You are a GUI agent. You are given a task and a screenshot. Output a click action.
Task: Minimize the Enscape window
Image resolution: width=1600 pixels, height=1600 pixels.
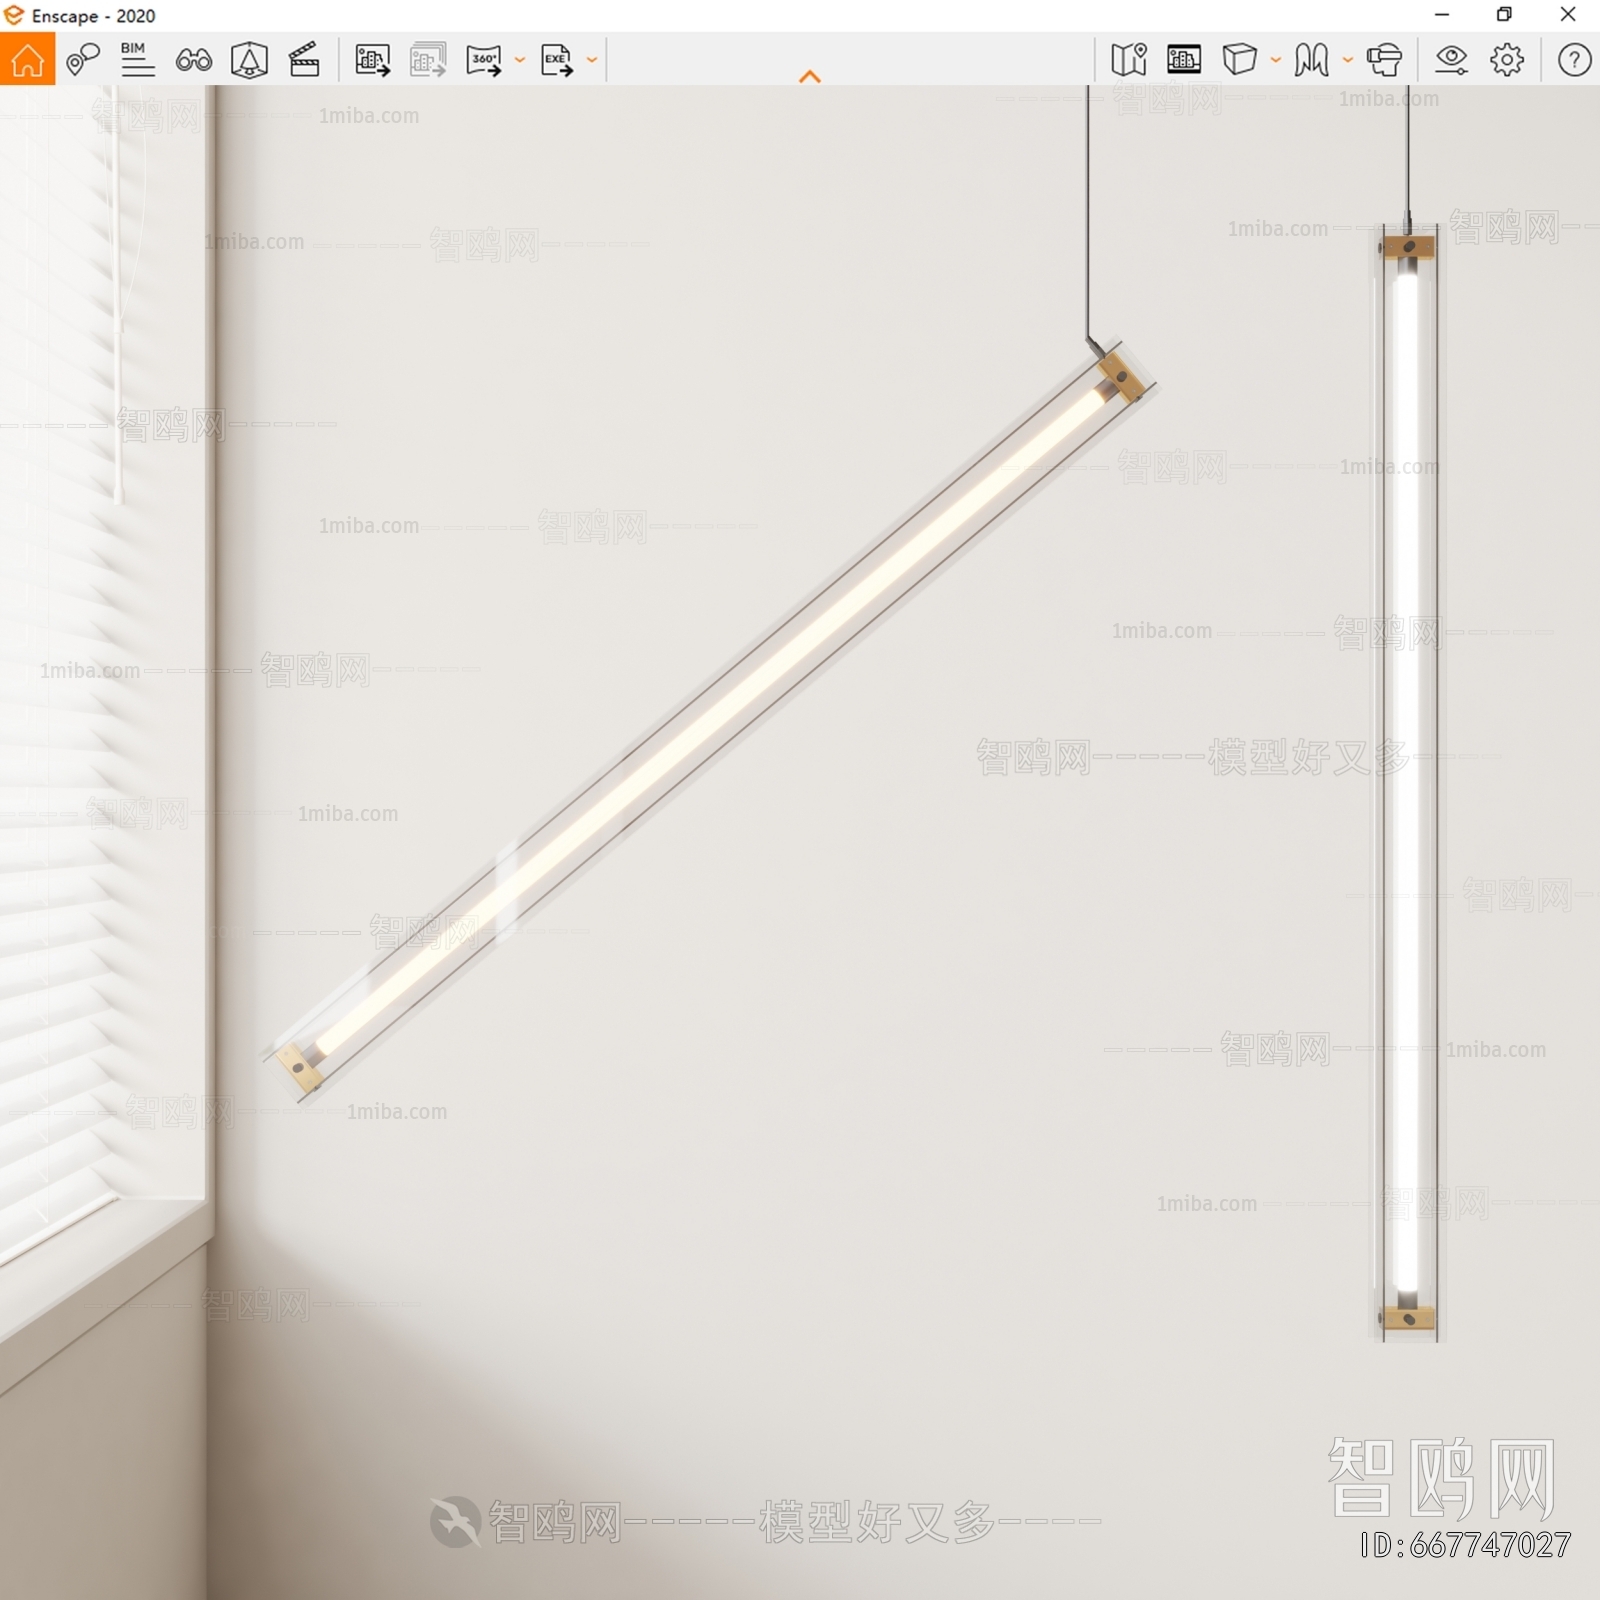pos(1442,15)
